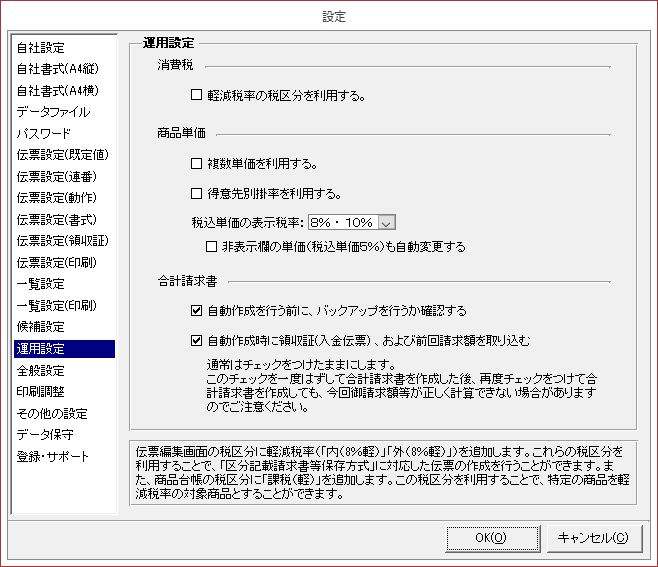Go to データファイル settings

click(53, 112)
